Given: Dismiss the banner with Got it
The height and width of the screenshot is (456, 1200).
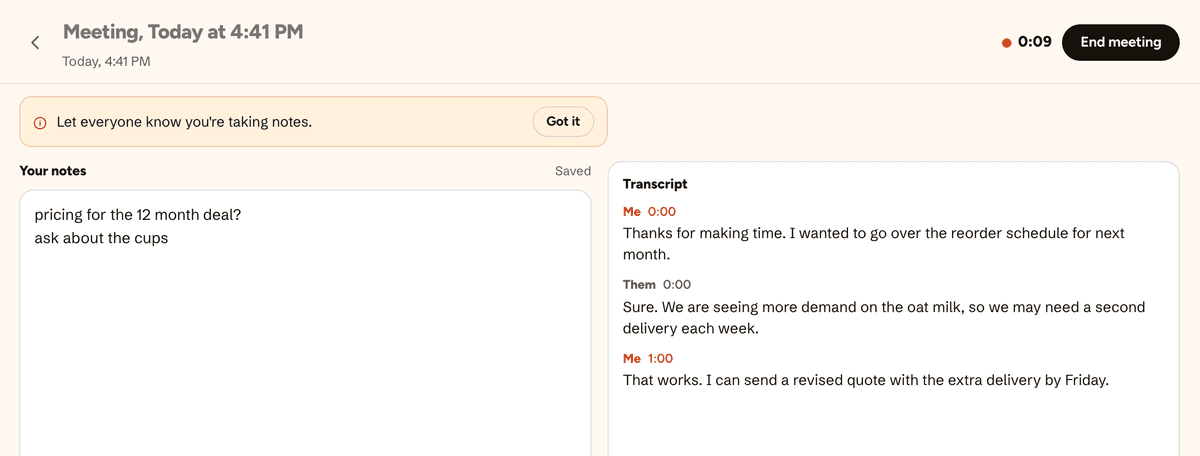Looking at the screenshot, I should click(563, 121).
